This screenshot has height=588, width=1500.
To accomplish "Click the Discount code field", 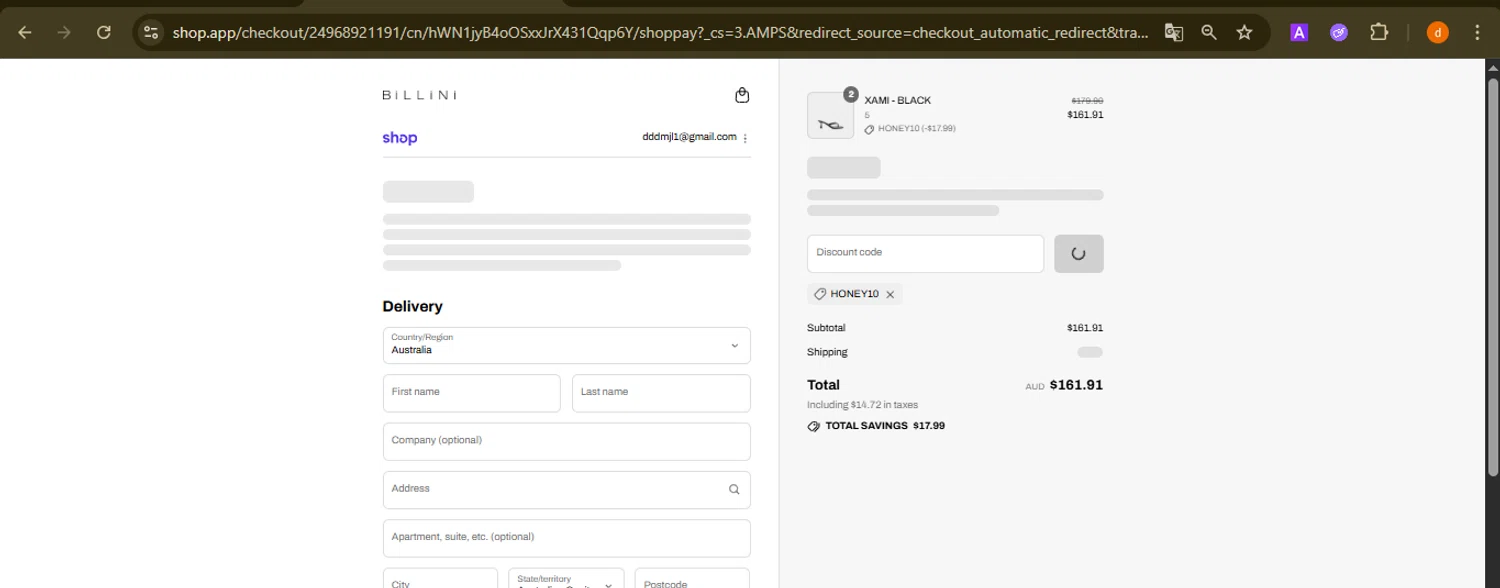I will point(925,253).
